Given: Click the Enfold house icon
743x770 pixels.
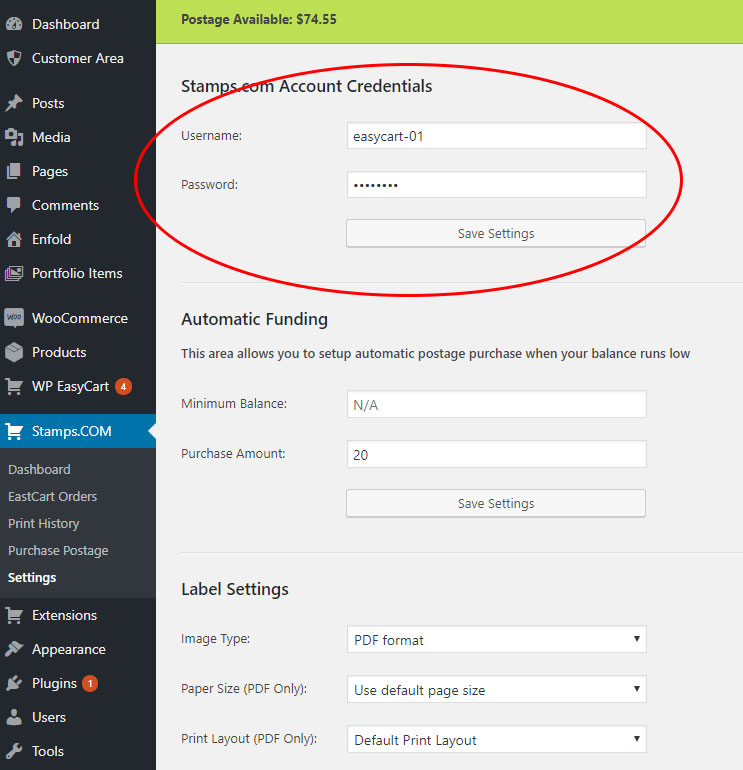Looking at the screenshot, I should pyautogui.click(x=14, y=239).
